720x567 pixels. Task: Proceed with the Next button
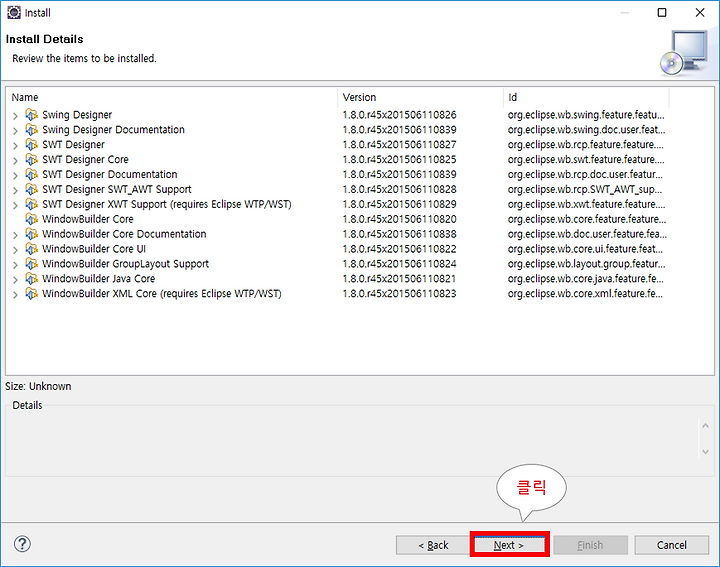[x=509, y=545]
